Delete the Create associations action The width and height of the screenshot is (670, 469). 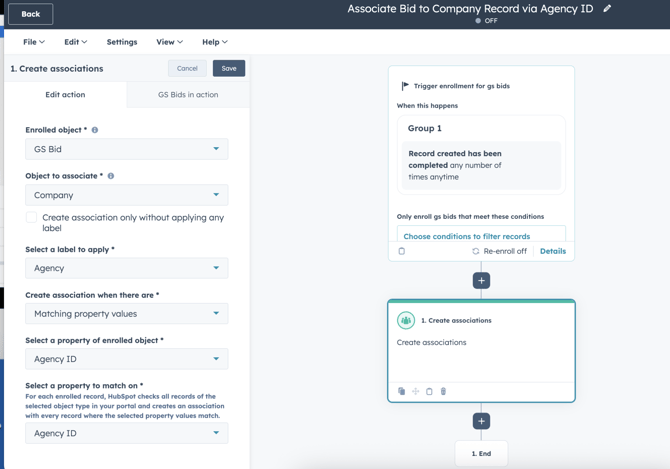pyautogui.click(x=444, y=391)
